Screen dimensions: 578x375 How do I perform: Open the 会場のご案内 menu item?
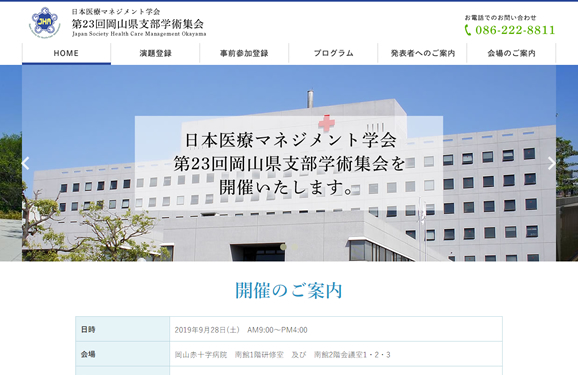tap(511, 53)
